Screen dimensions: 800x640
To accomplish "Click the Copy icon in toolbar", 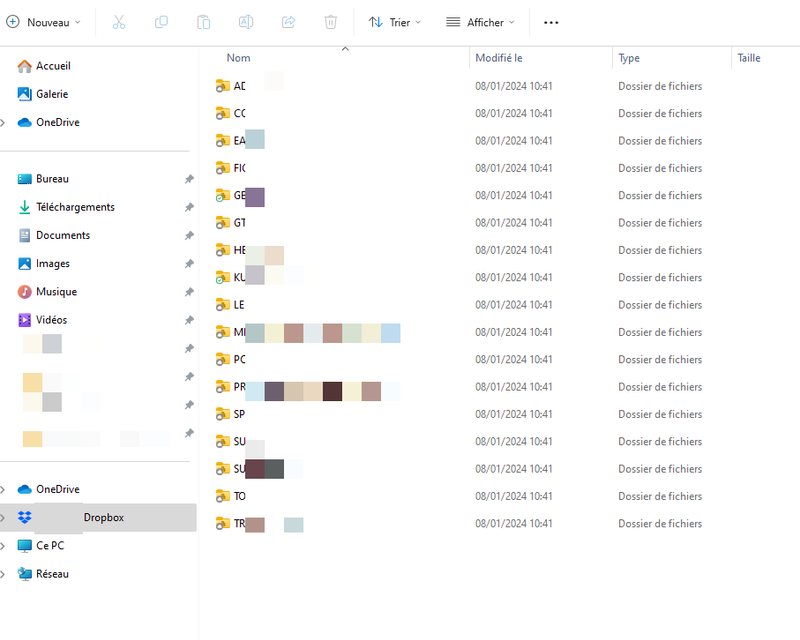I will (161, 22).
